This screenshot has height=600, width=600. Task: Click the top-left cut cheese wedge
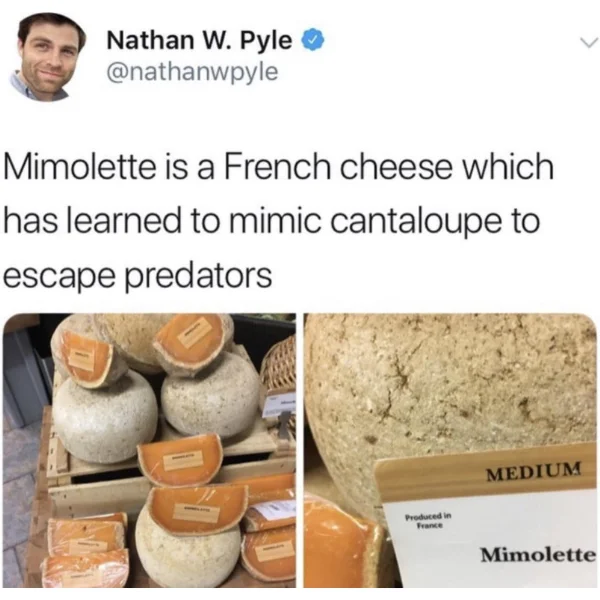[x=90, y=359]
